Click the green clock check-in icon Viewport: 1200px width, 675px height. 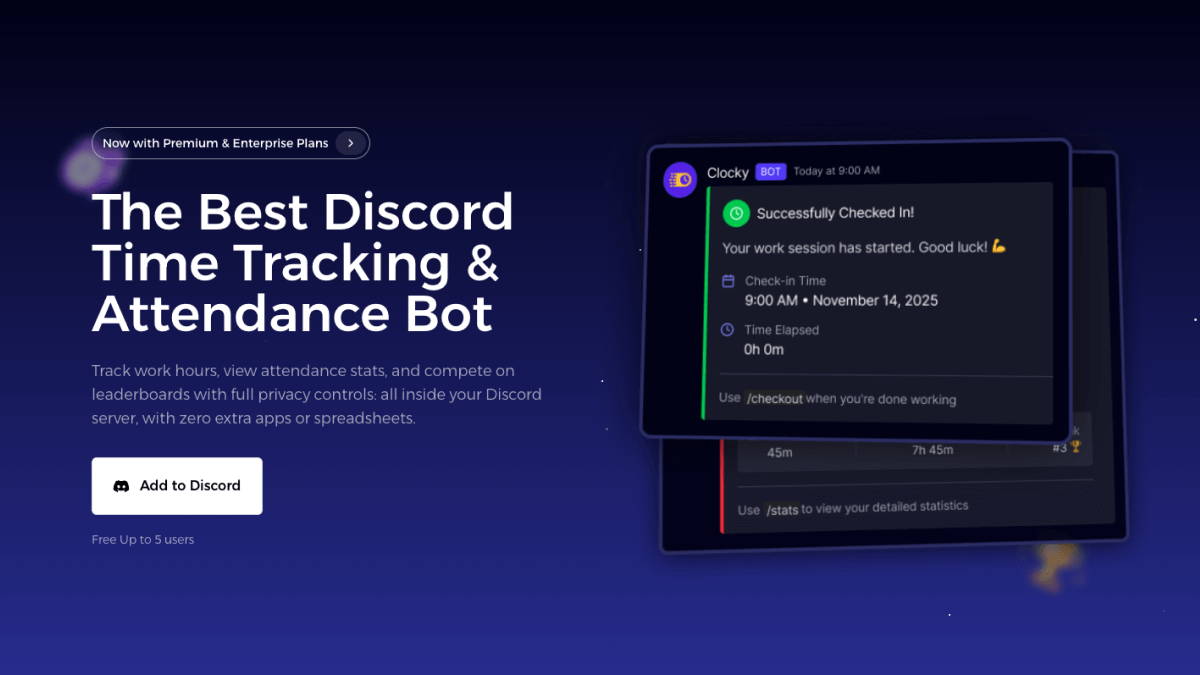tap(736, 213)
